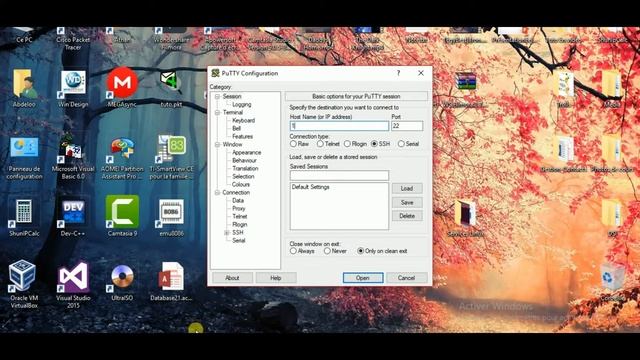Click Open to start the connection
640x360 pixels.
coord(363,278)
